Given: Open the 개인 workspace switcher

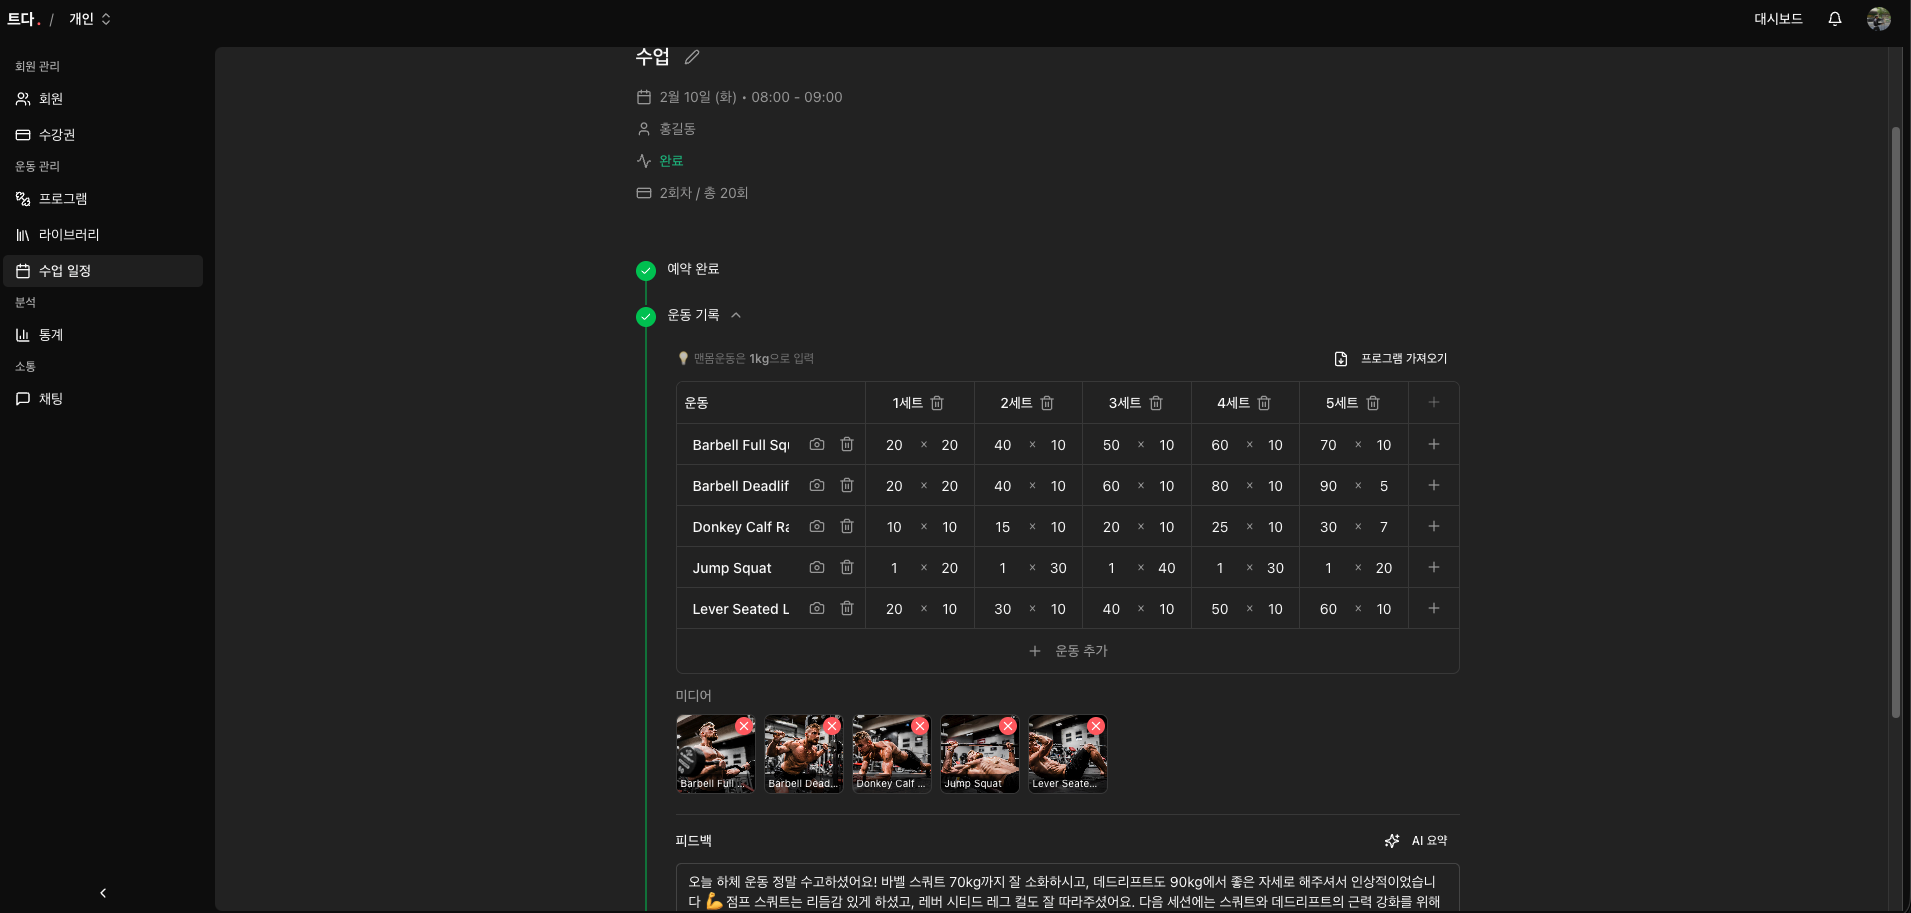Looking at the screenshot, I should pos(90,19).
